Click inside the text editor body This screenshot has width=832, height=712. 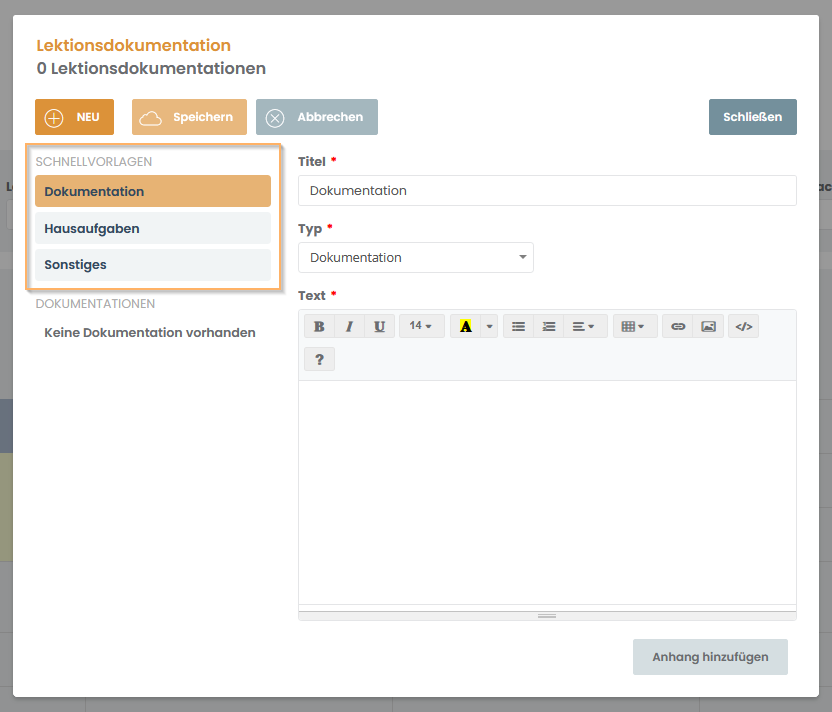[x=547, y=492]
